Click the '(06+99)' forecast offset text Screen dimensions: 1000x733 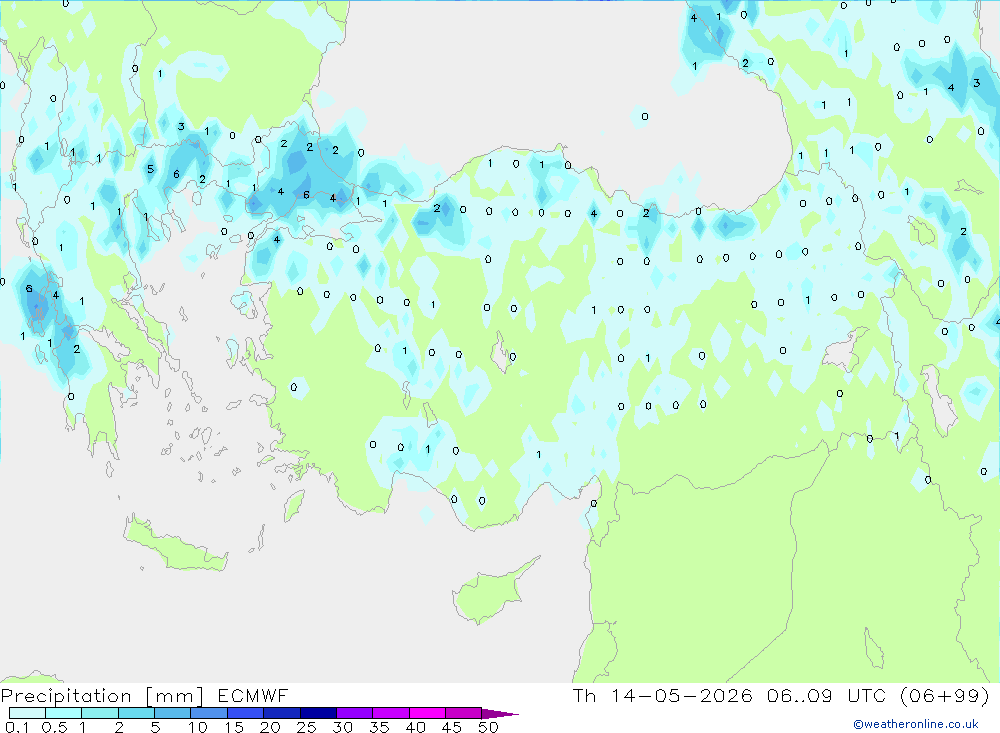pyautogui.click(x=945, y=695)
